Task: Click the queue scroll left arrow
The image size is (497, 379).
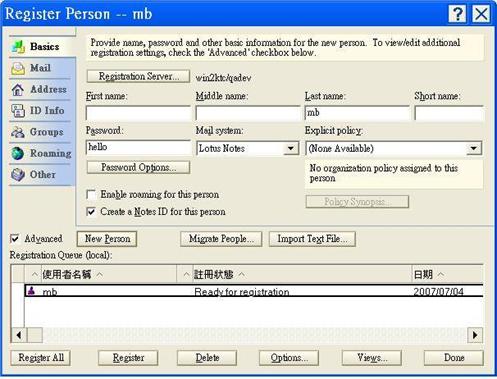Action: pos(19,335)
